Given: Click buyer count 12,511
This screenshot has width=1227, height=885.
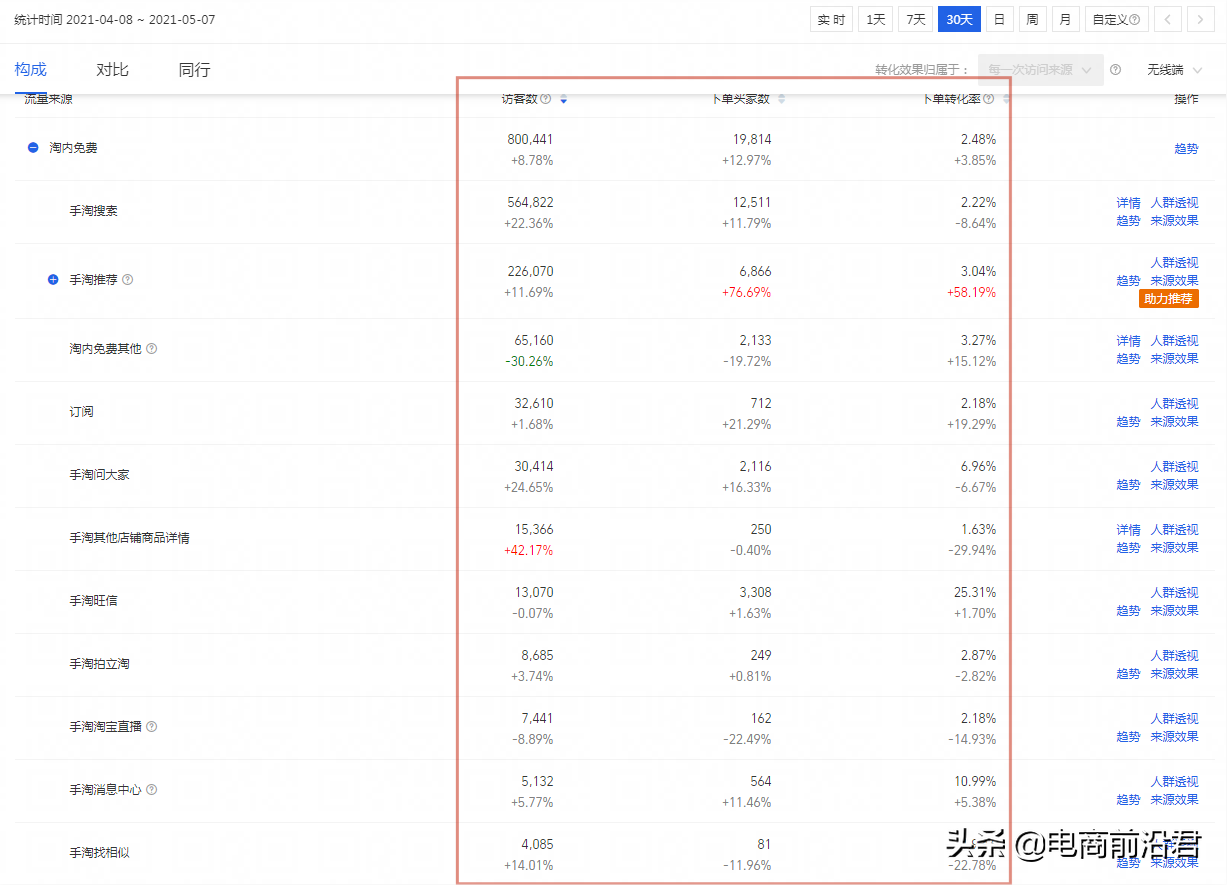Looking at the screenshot, I should coord(752,203).
